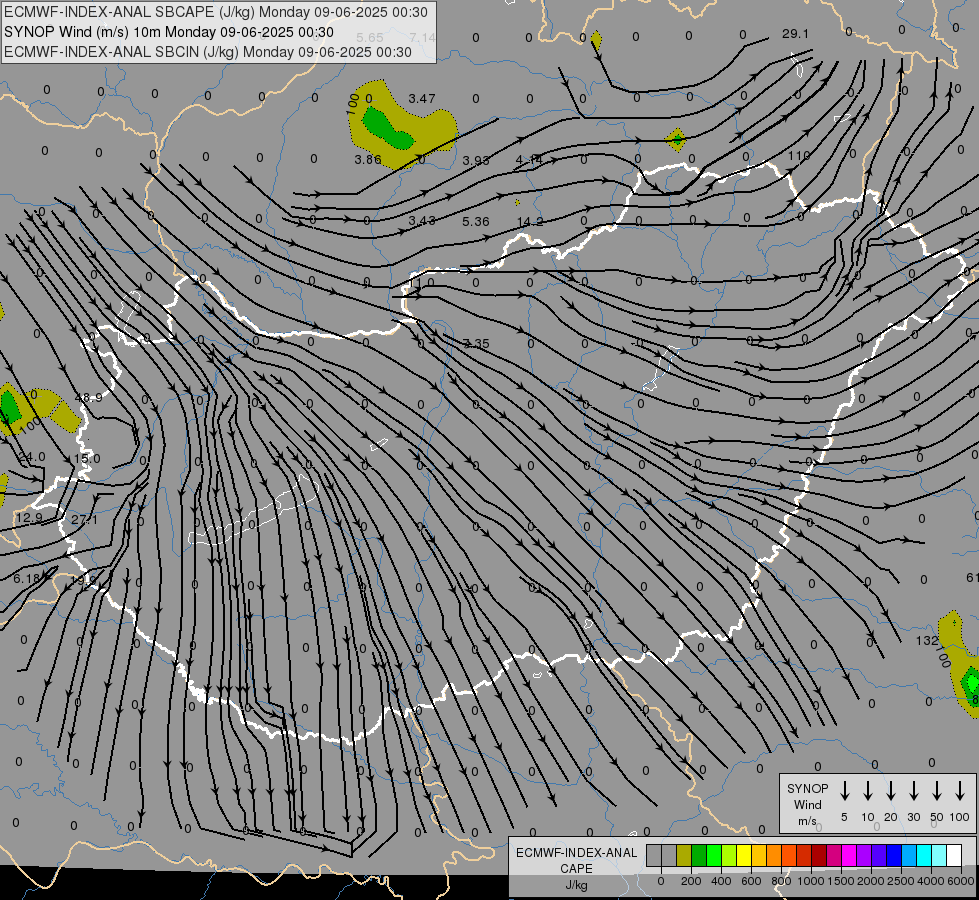Pick the purple swatch left of 2000
This screenshot has width=979, height=900.
pos(863,855)
